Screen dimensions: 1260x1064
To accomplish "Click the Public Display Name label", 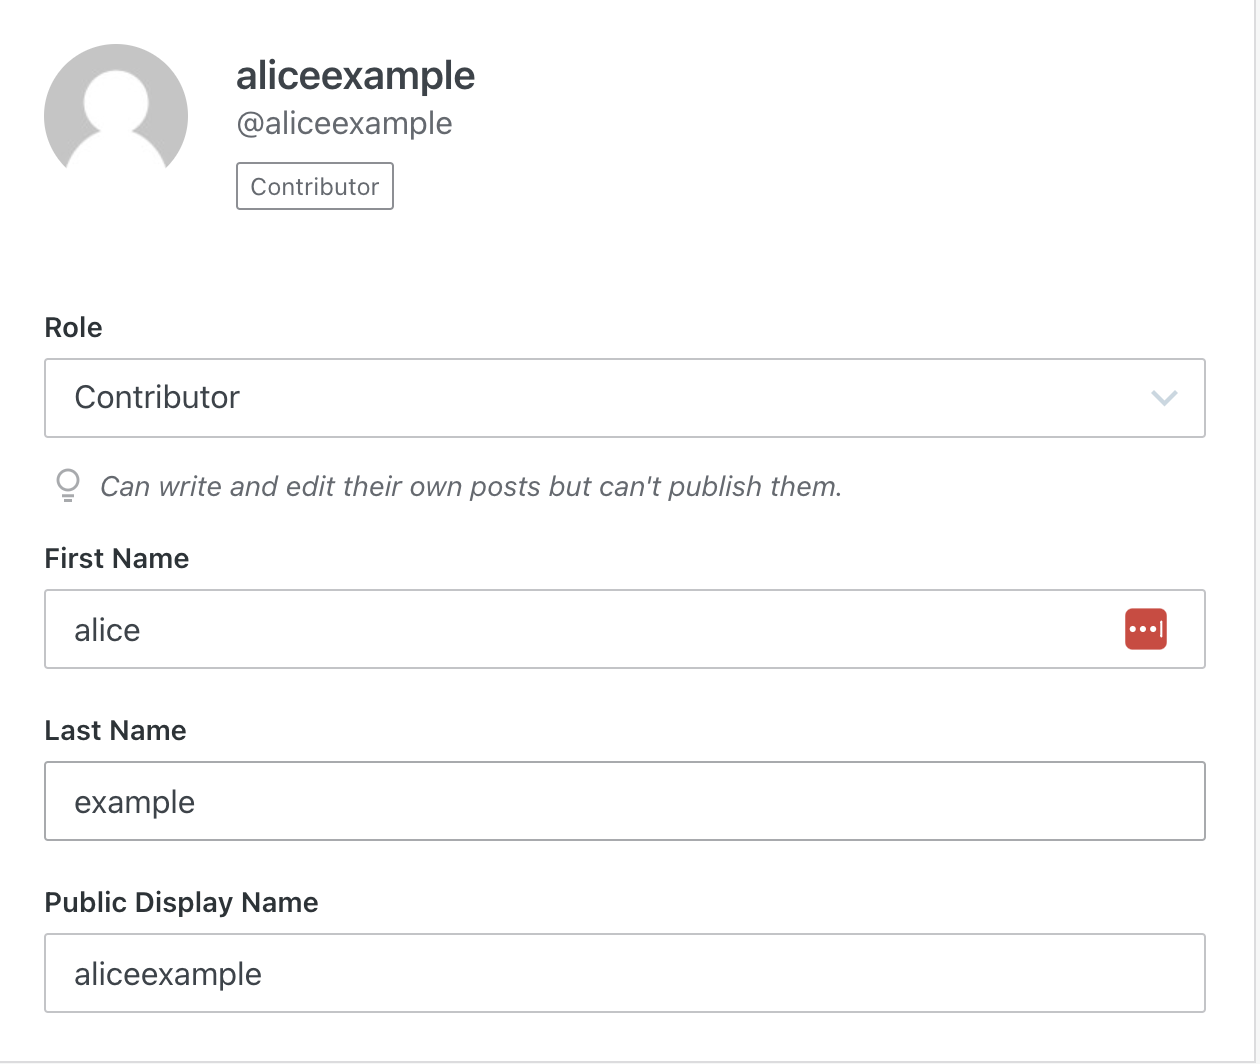I will (182, 902).
